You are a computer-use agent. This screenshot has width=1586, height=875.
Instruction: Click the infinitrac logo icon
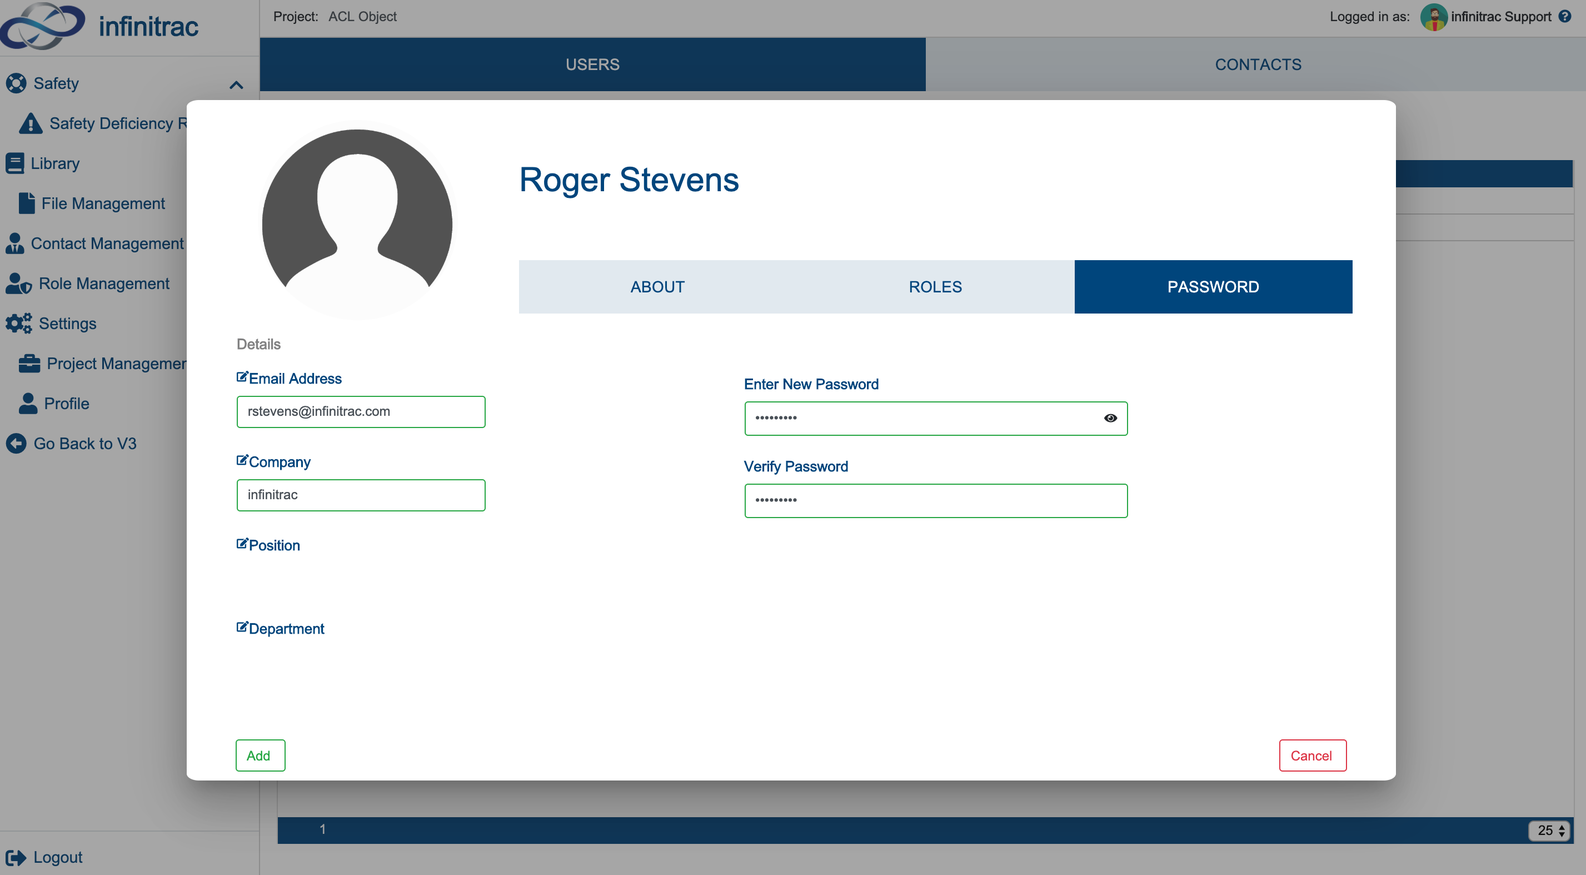pyautogui.click(x=43, y=26)
